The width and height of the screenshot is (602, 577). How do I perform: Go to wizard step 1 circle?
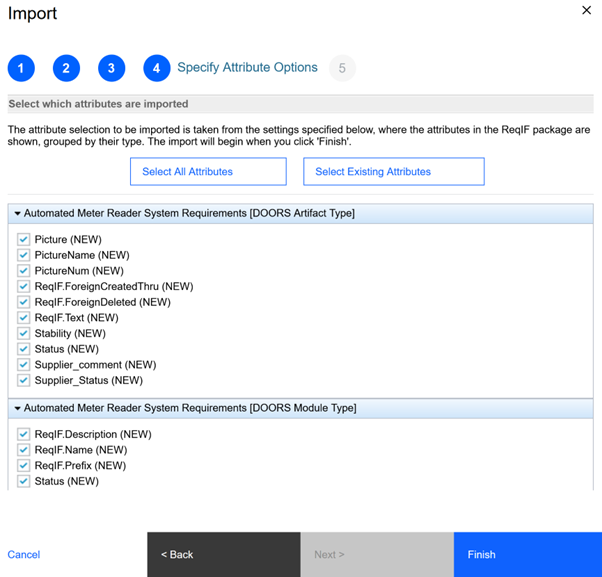(21, 68)
